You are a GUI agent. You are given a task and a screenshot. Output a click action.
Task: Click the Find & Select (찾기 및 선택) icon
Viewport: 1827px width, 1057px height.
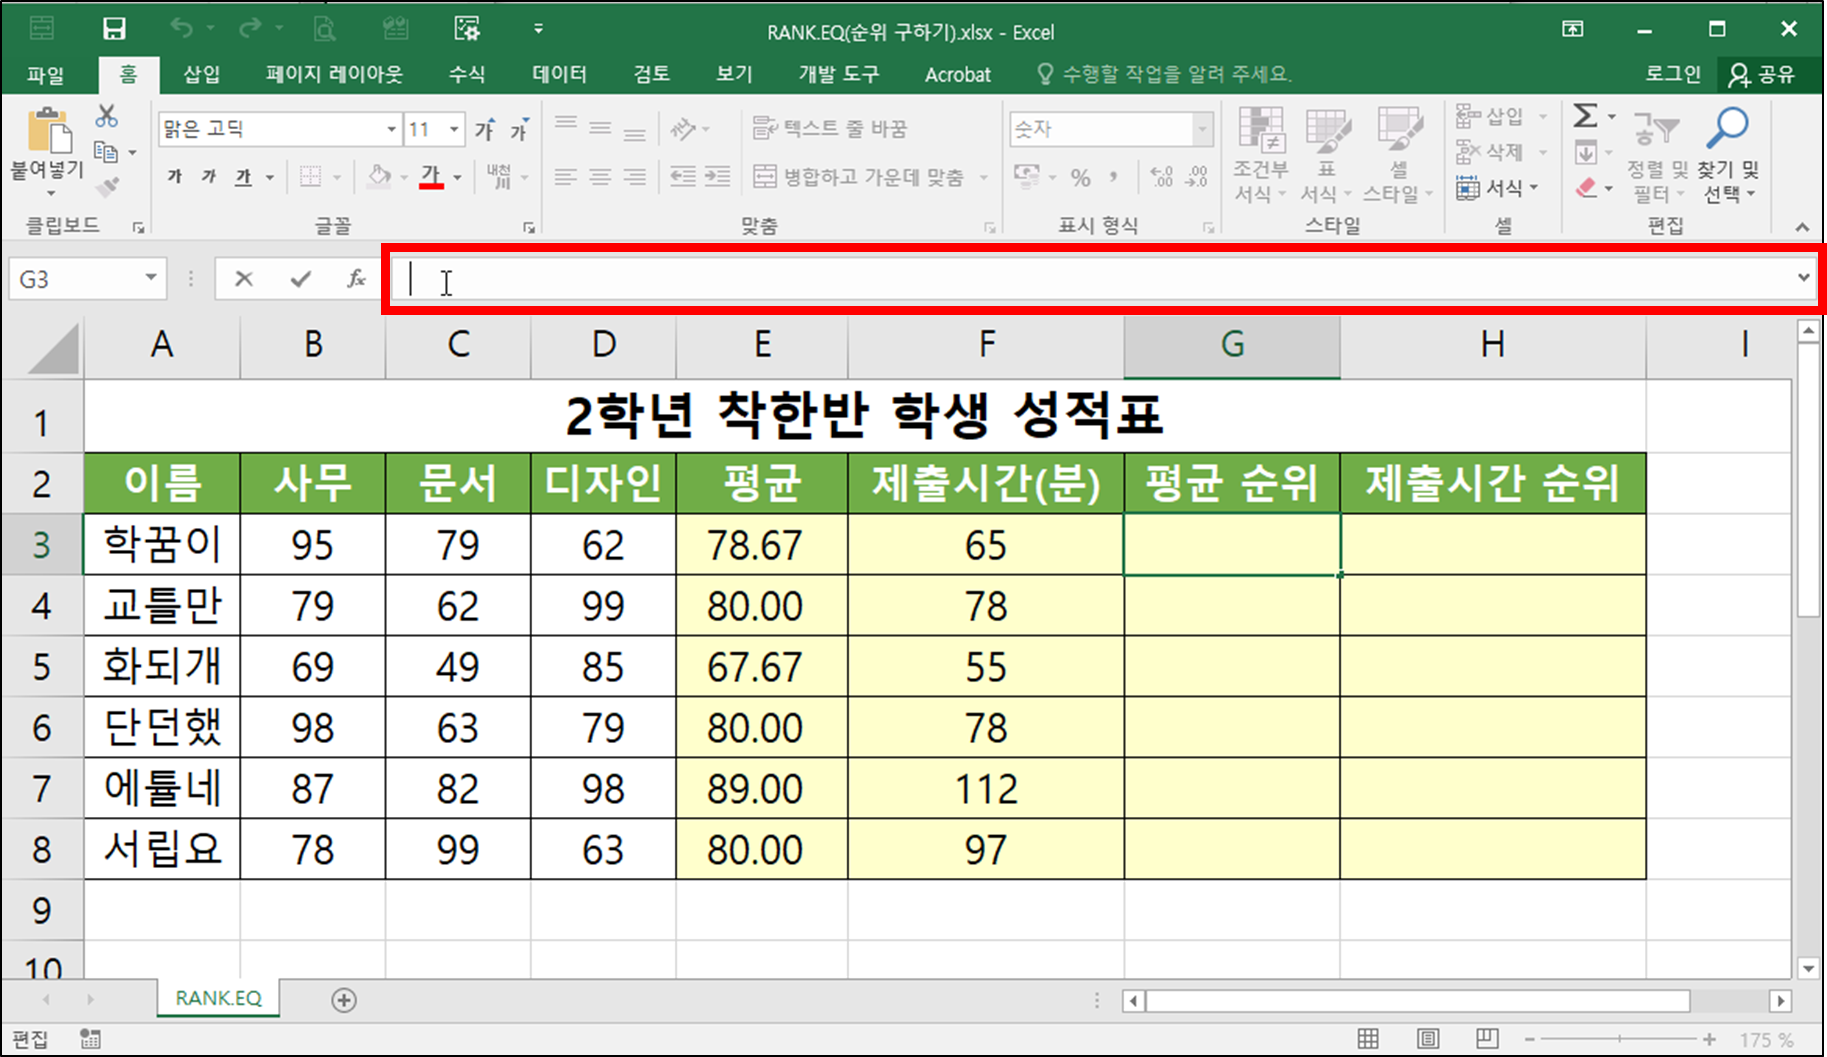tap(1727, 165)
